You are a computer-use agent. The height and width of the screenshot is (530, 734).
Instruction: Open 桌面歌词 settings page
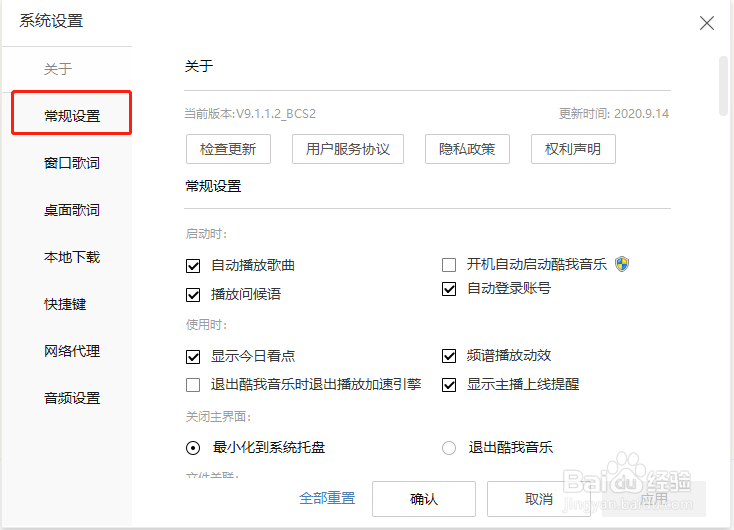point(72,210)
